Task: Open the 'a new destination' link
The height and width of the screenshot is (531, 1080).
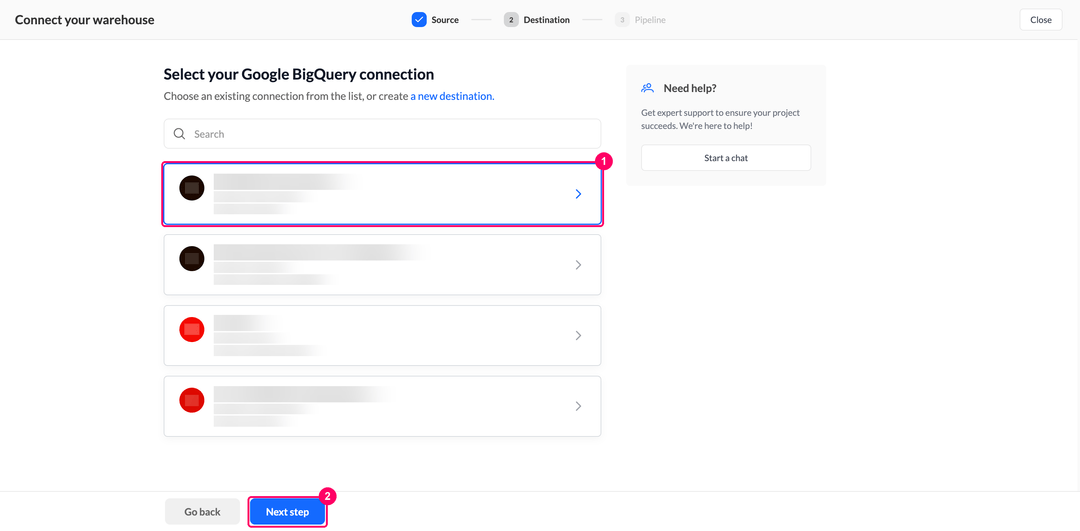Action: coord(453,96)
